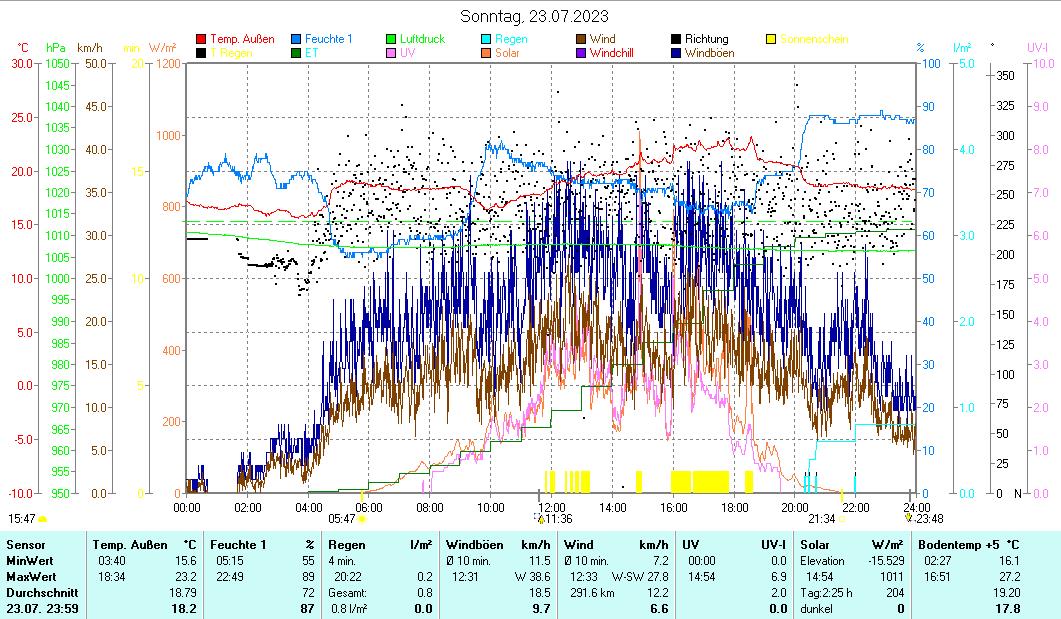
Task: Click the sunrise marker next to 05:47
Action: 362,519
